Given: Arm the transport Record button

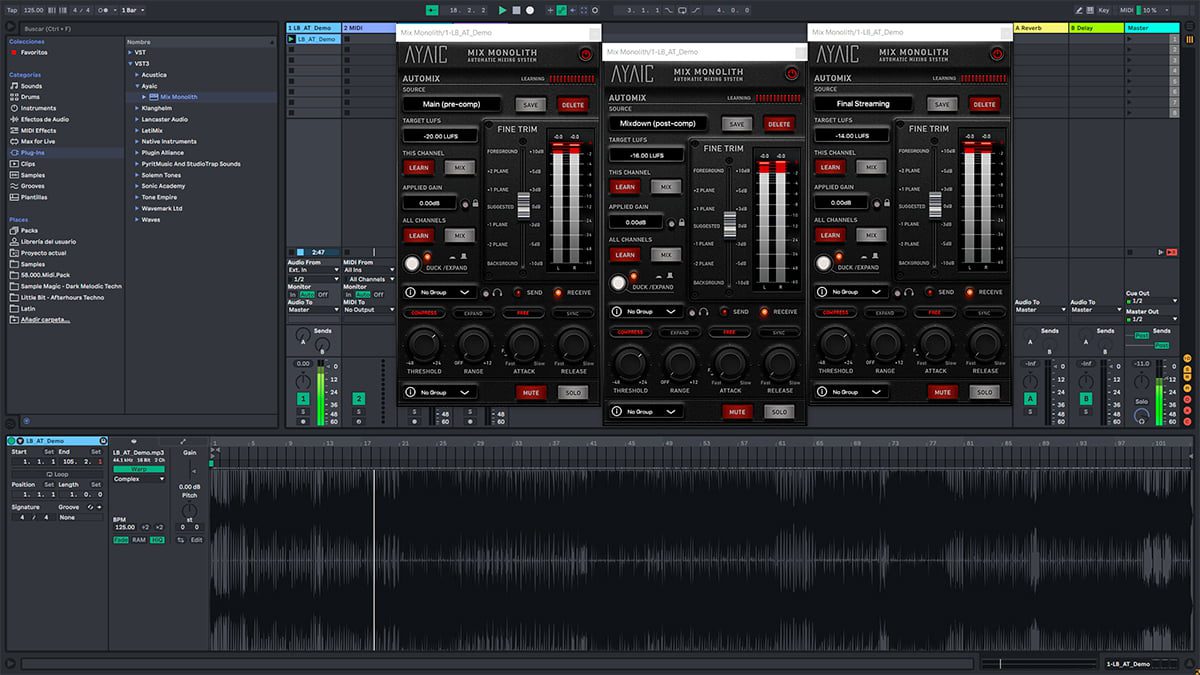Looking at the screenshot, I should pos(530,10).
